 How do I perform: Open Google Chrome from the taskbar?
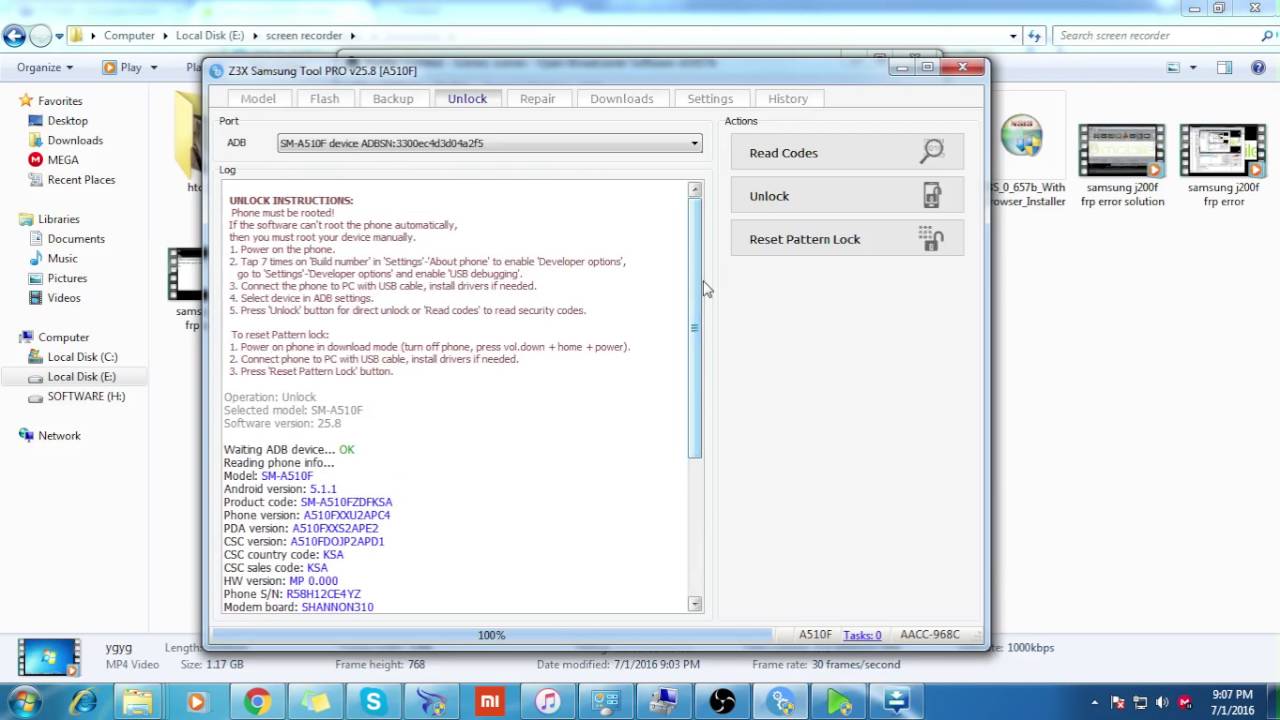(x=257, y=702)
